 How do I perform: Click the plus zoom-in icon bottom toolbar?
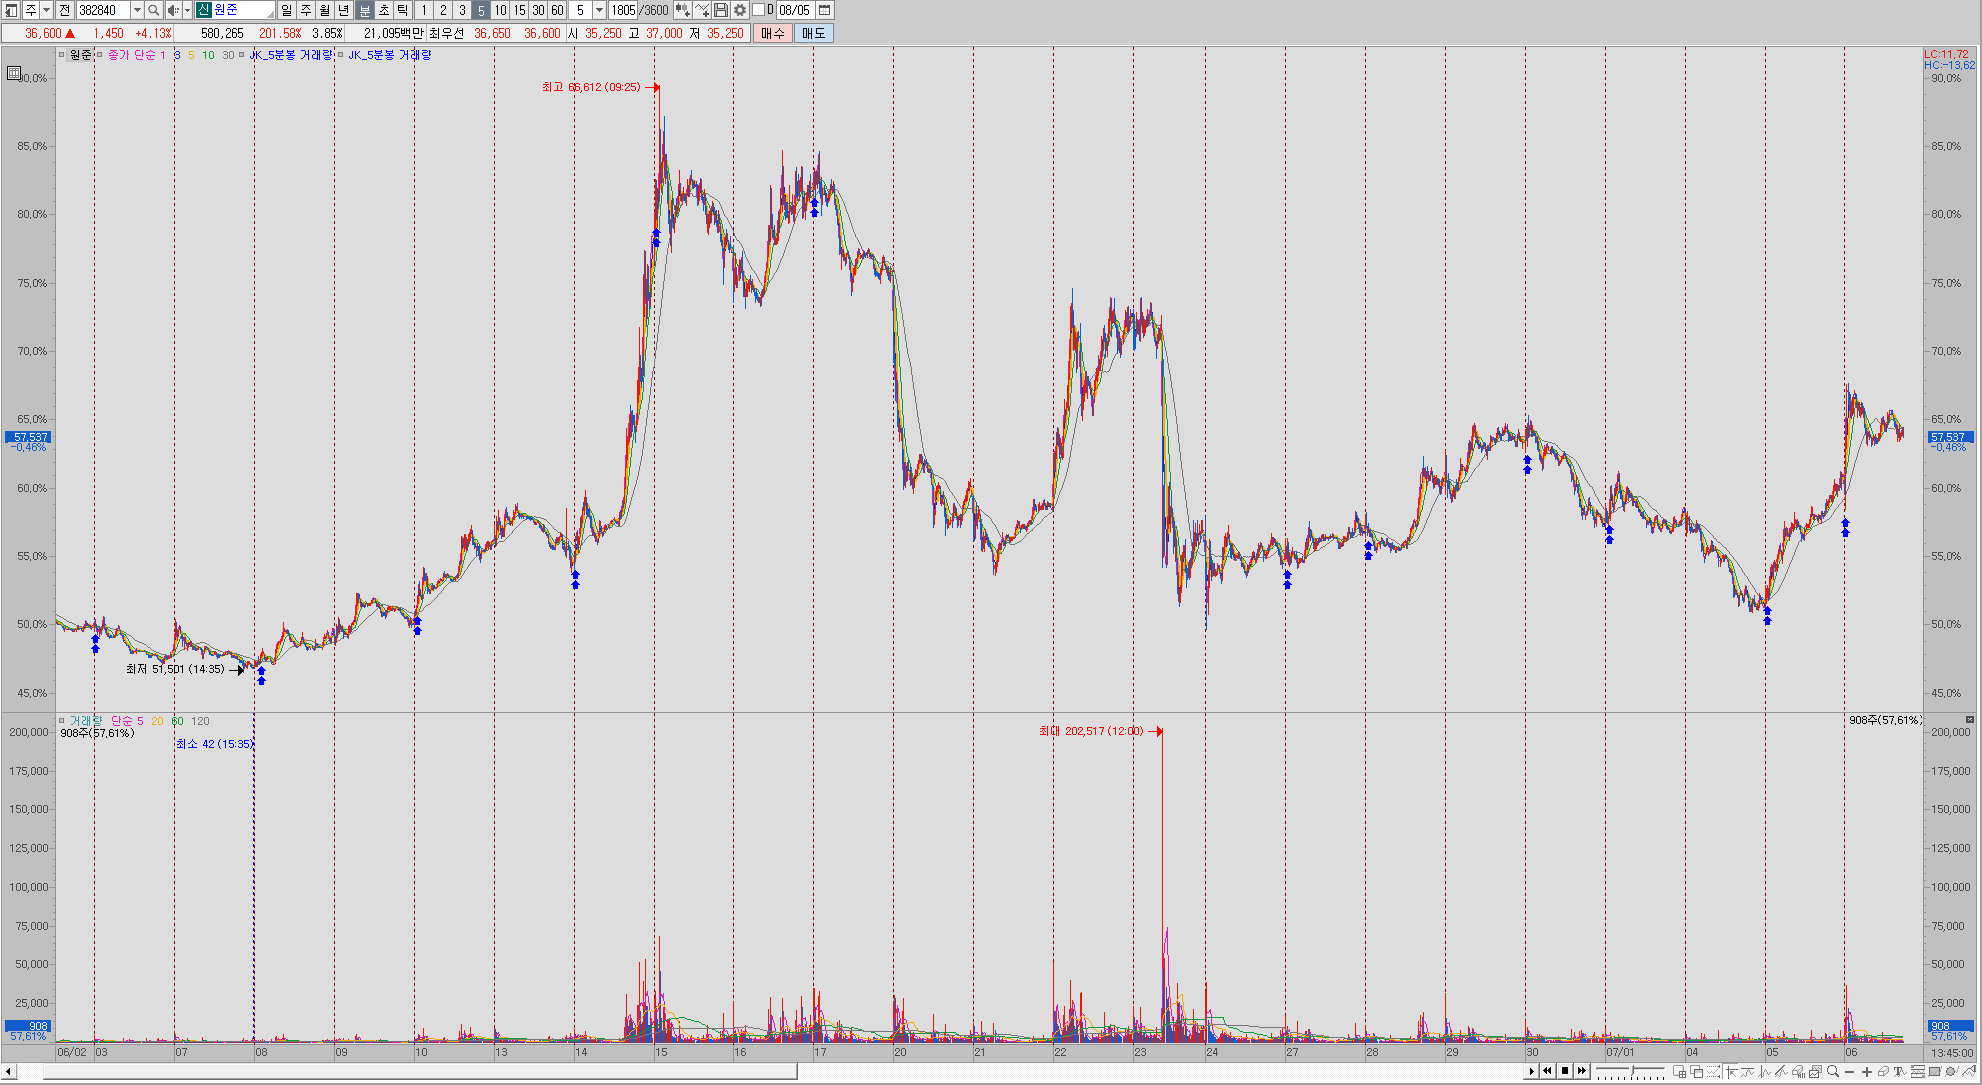(1867, 1071)
